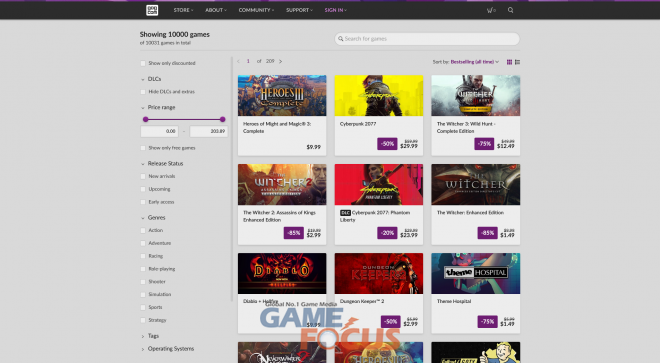Open the SUPPORT menu

pos(299,10)
